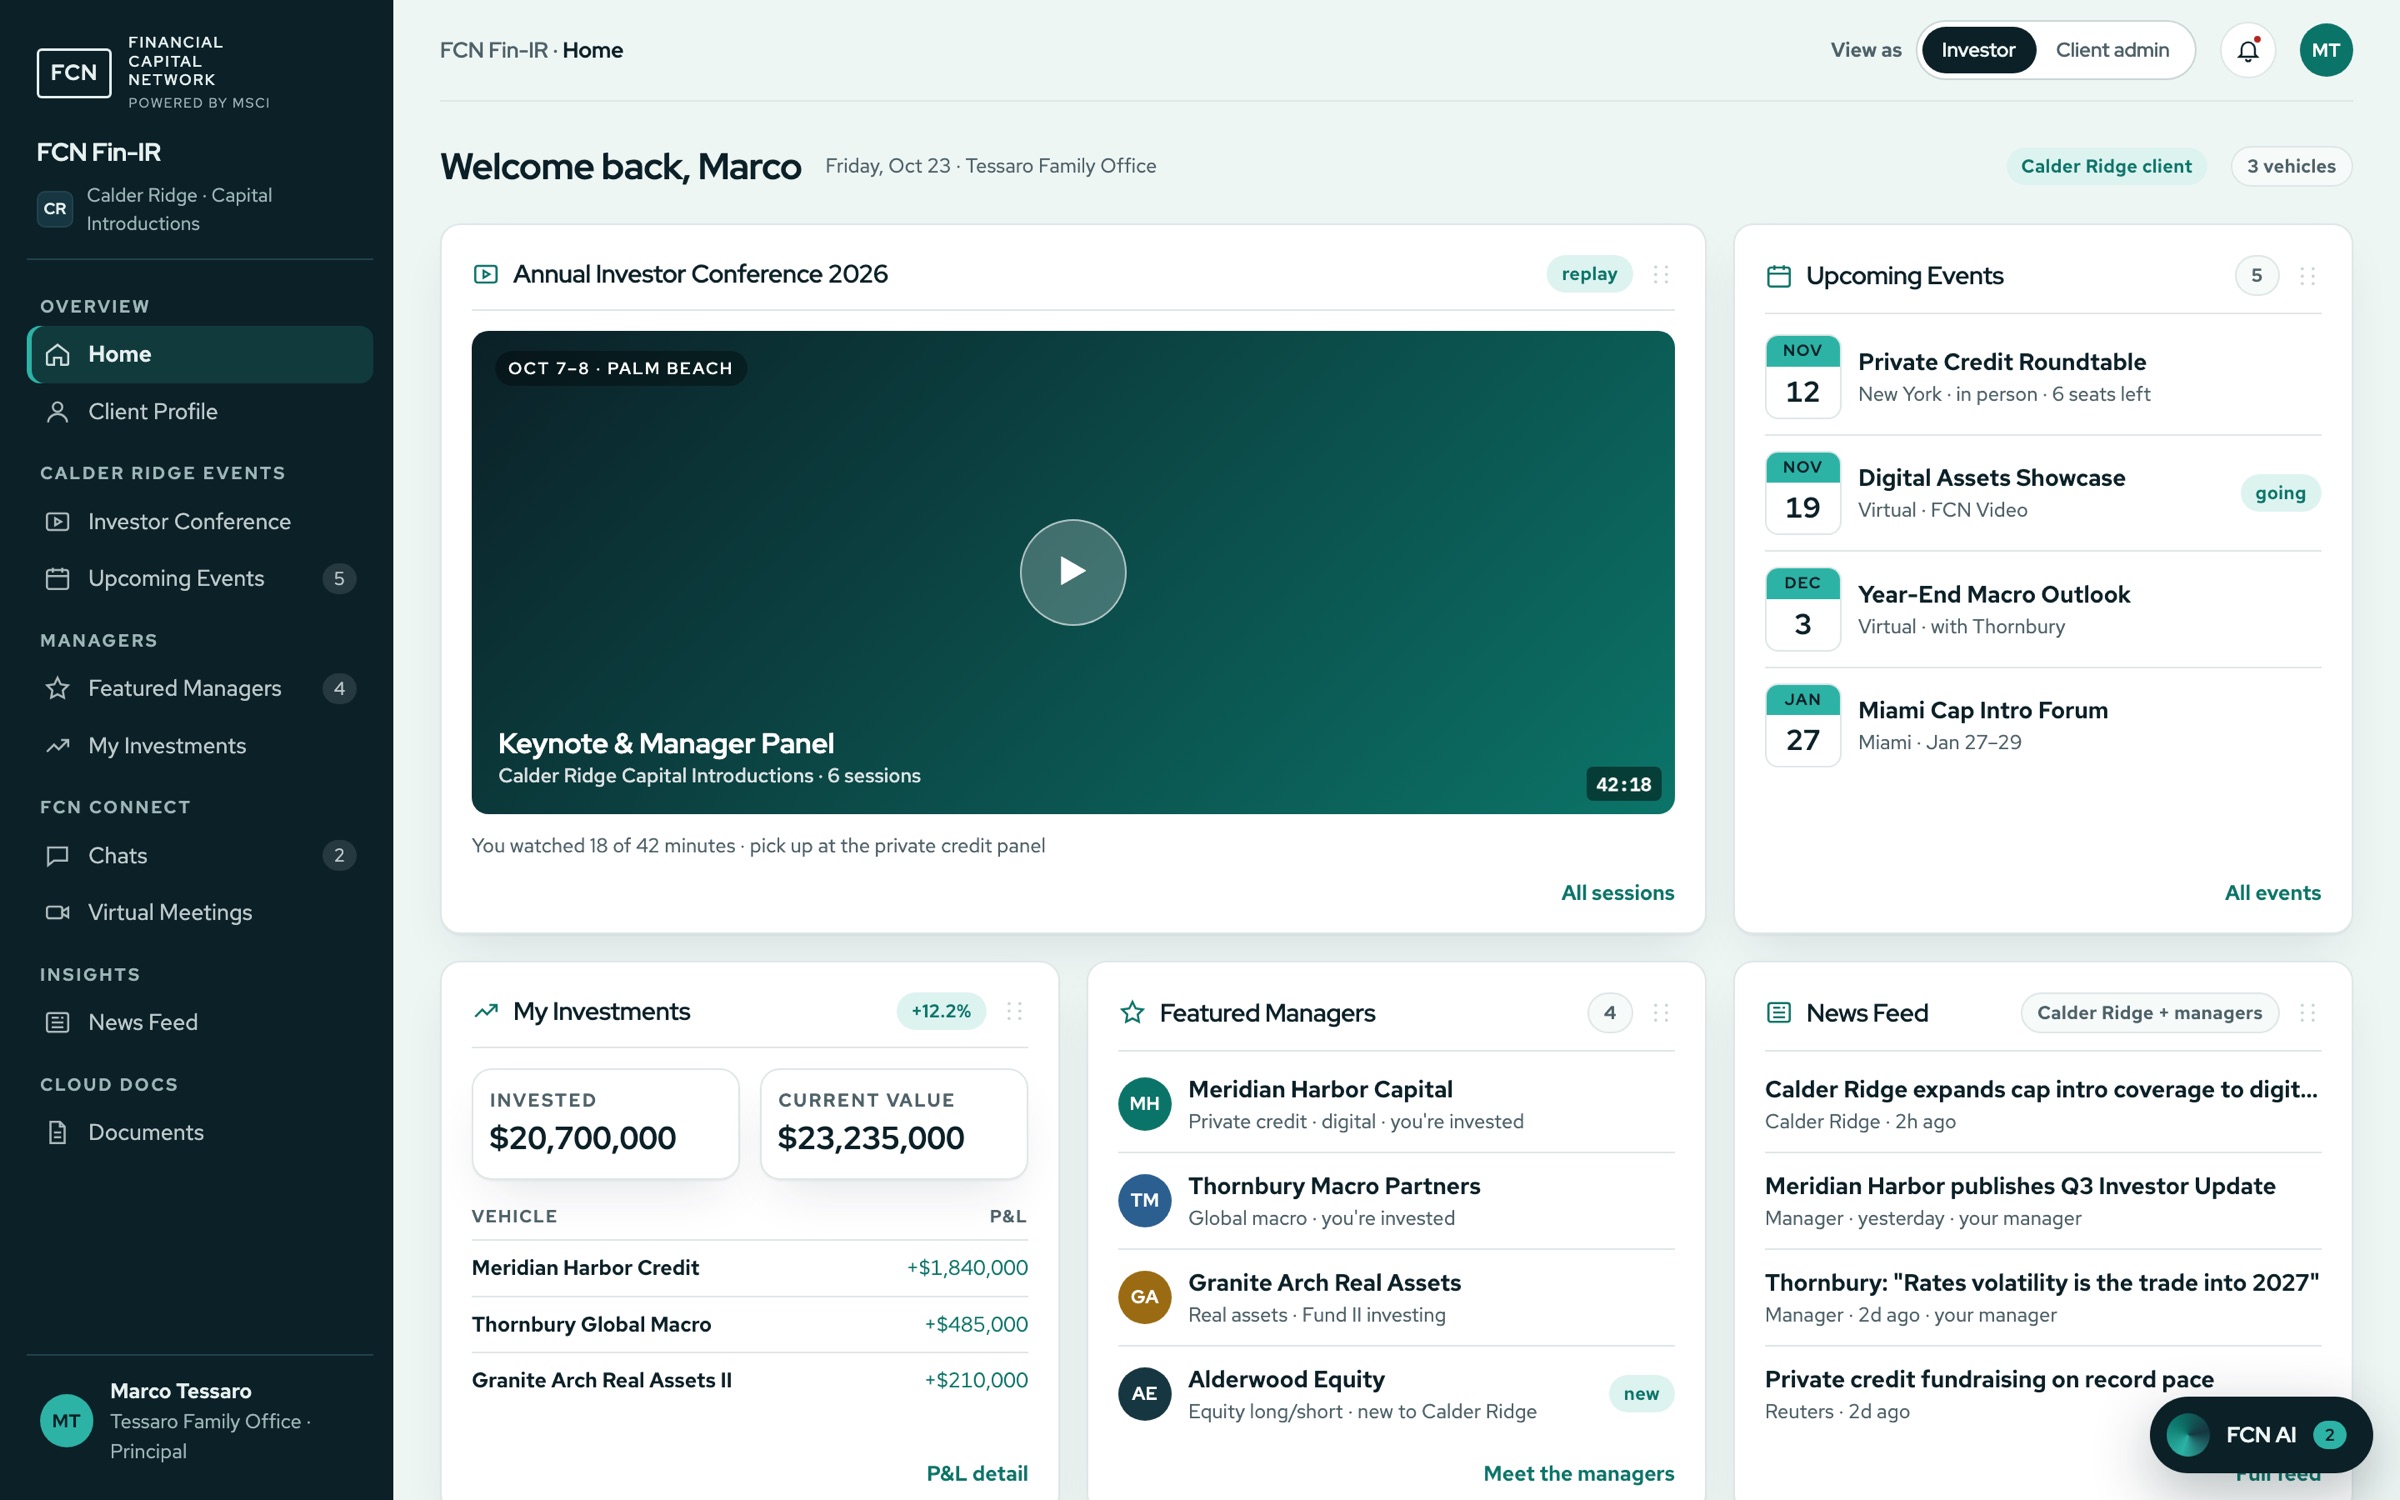Viewport: 2400px width, 1500px height.
Task: Open Investor Conference in sidebar
Action: [200, 521]
